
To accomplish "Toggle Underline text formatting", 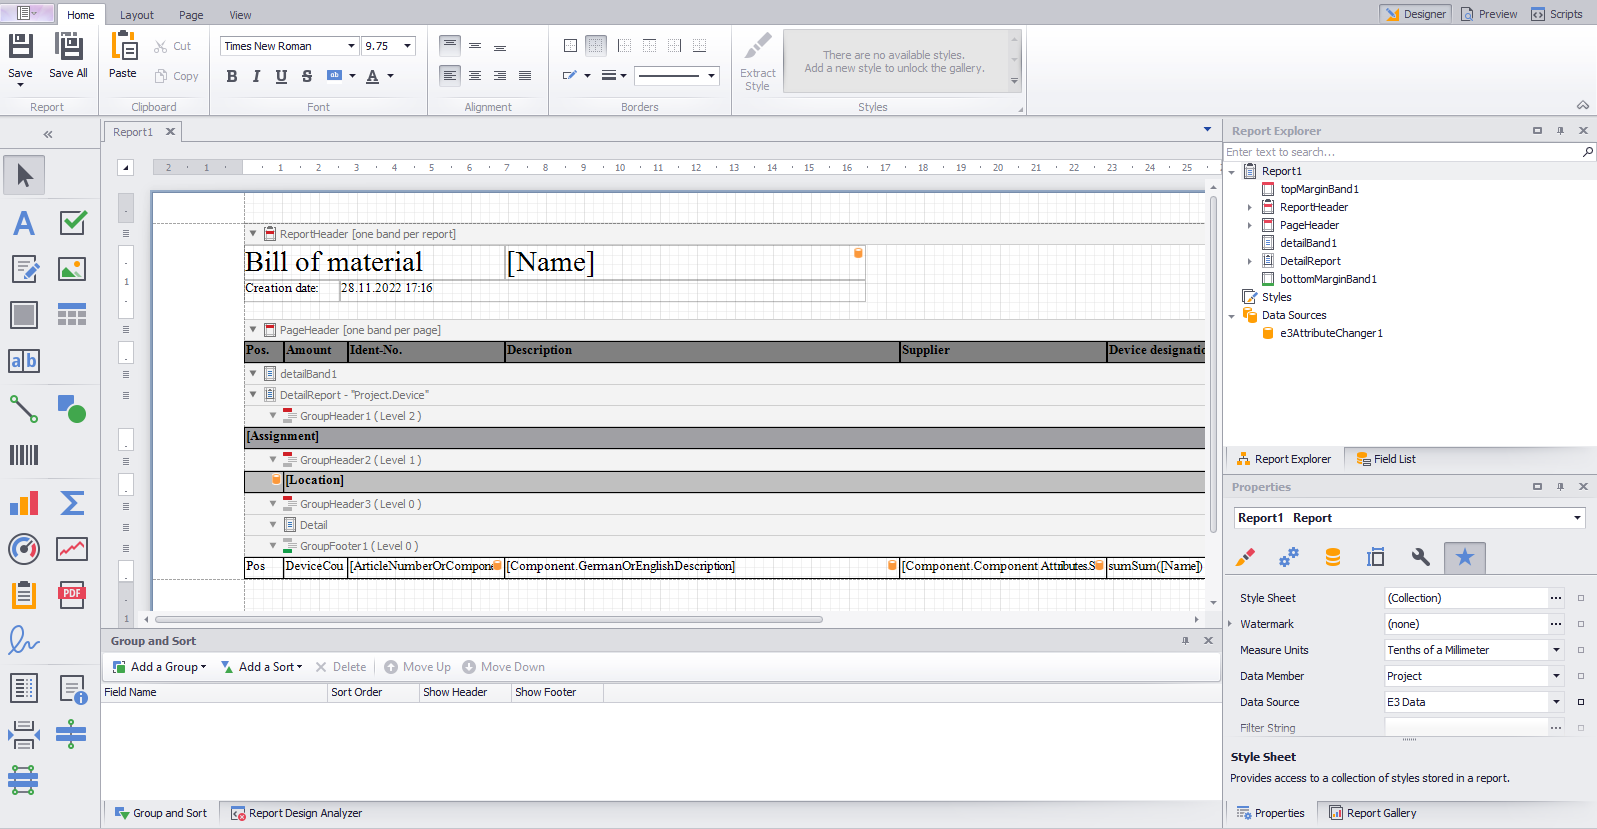I will pos(281,76).
